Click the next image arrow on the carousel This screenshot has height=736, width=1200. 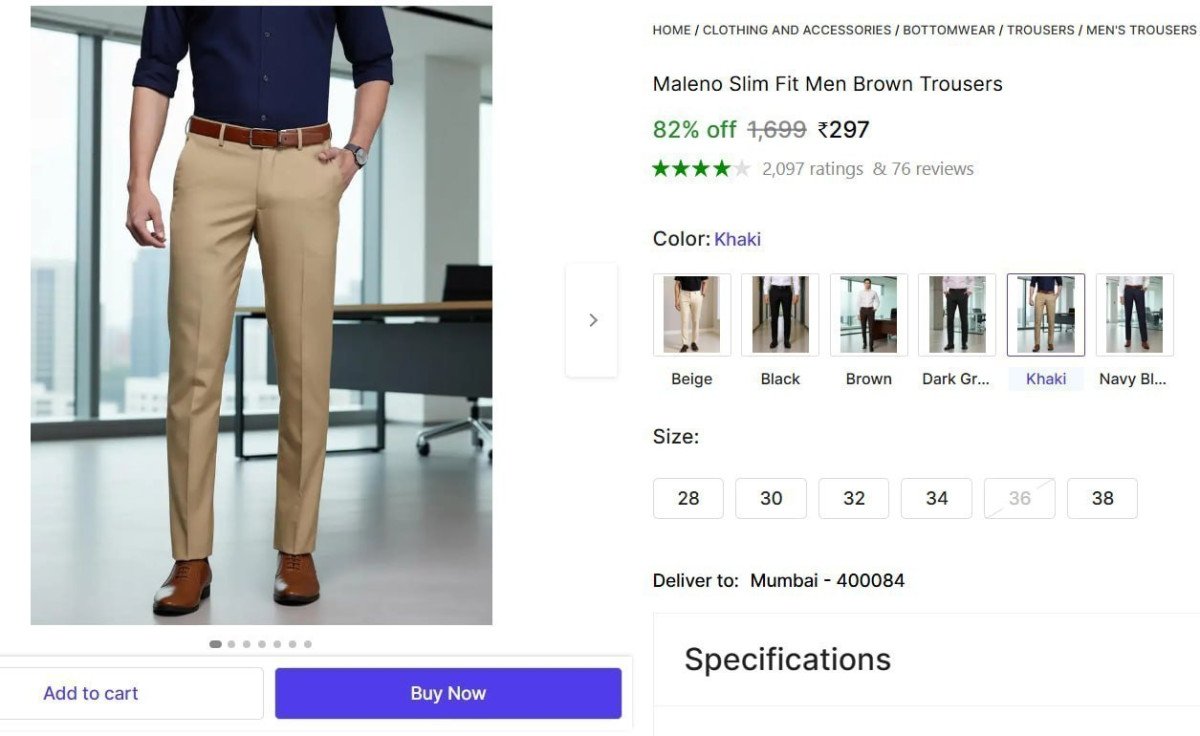592,319
